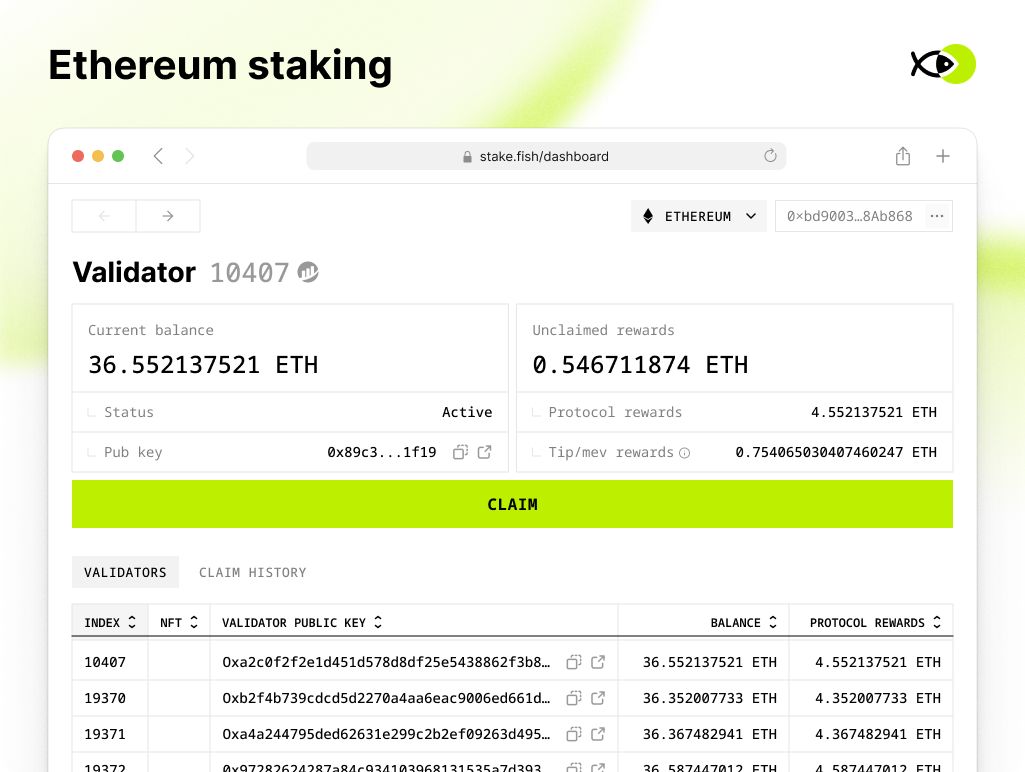This screenshot has width=1025, height=772.
Task: Click the dashboard right arrow button
Action: 168,216
